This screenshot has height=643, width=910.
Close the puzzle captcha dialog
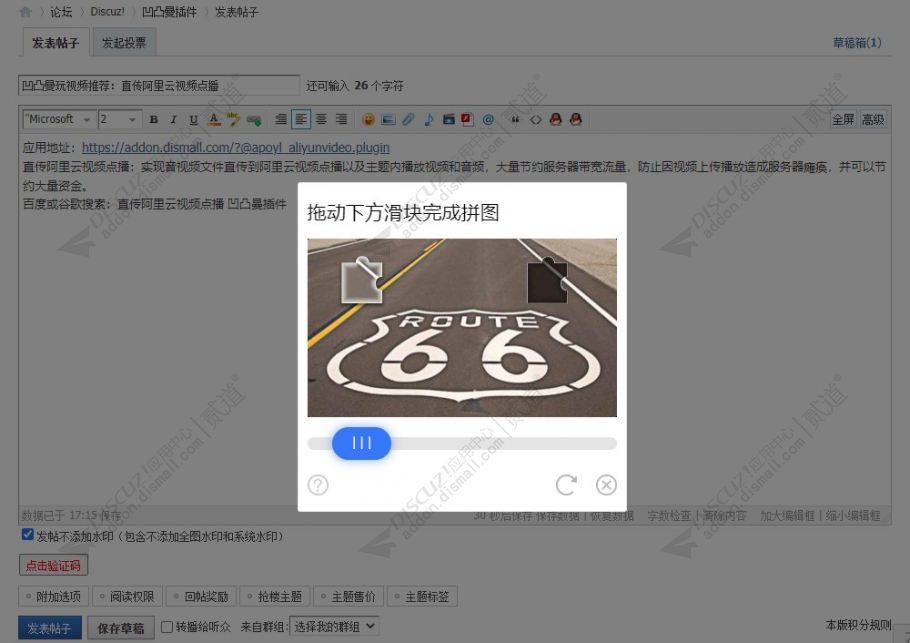pyautogui.click(x=606, y=485)
